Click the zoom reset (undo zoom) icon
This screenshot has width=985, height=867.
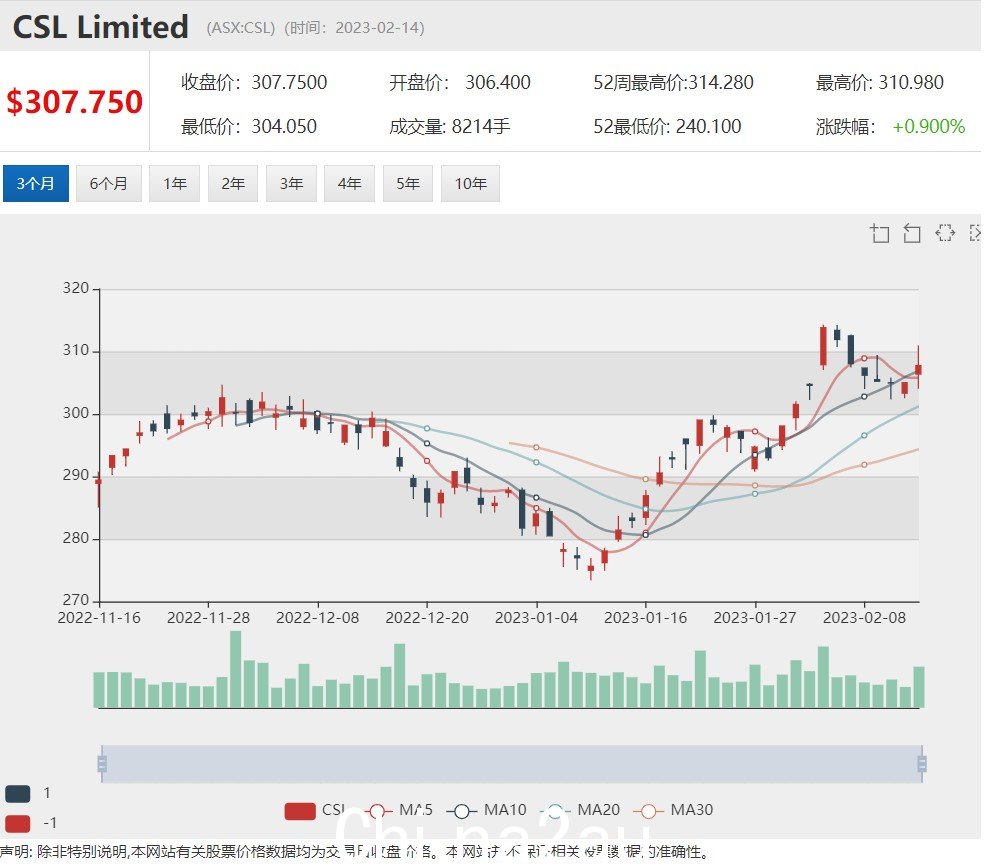[912, 233]
